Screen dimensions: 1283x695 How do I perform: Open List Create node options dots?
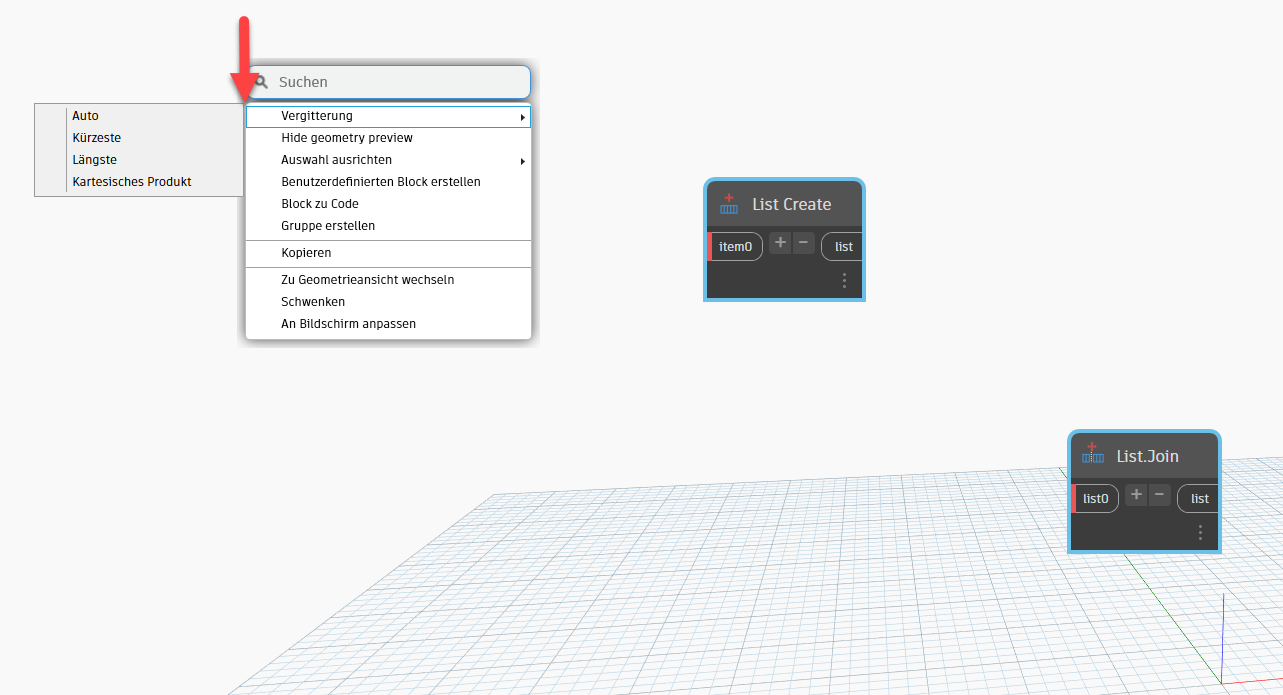[844, 281]
